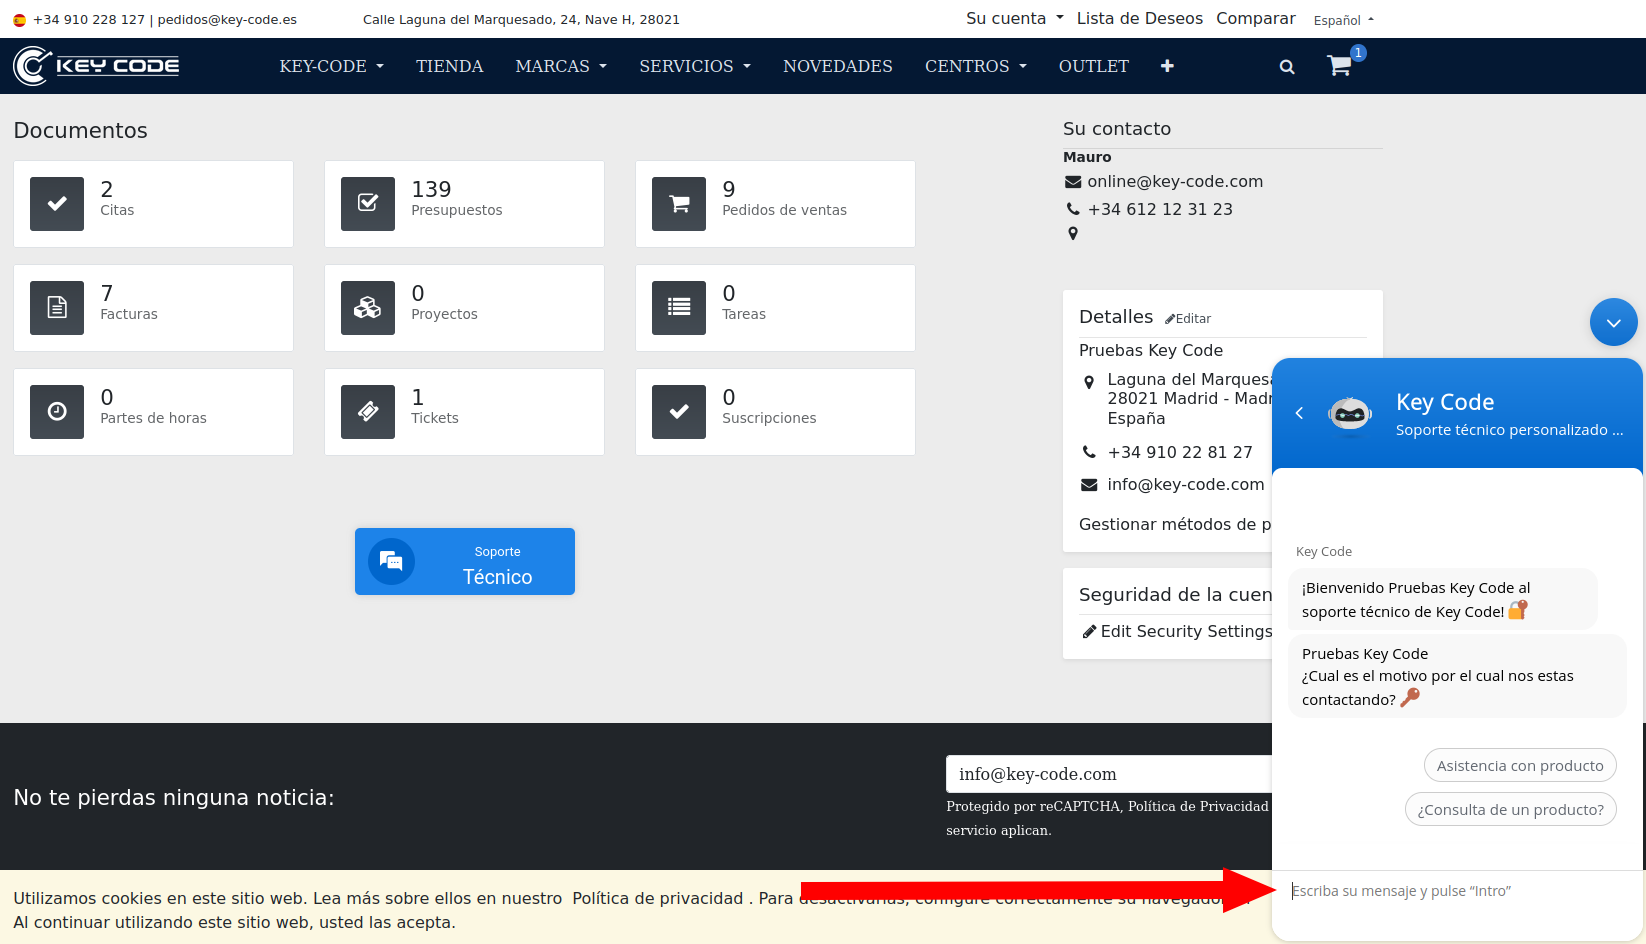Open NOVEDADES menu item
The height and width of the screenshot is (944, 1646).
837,66
